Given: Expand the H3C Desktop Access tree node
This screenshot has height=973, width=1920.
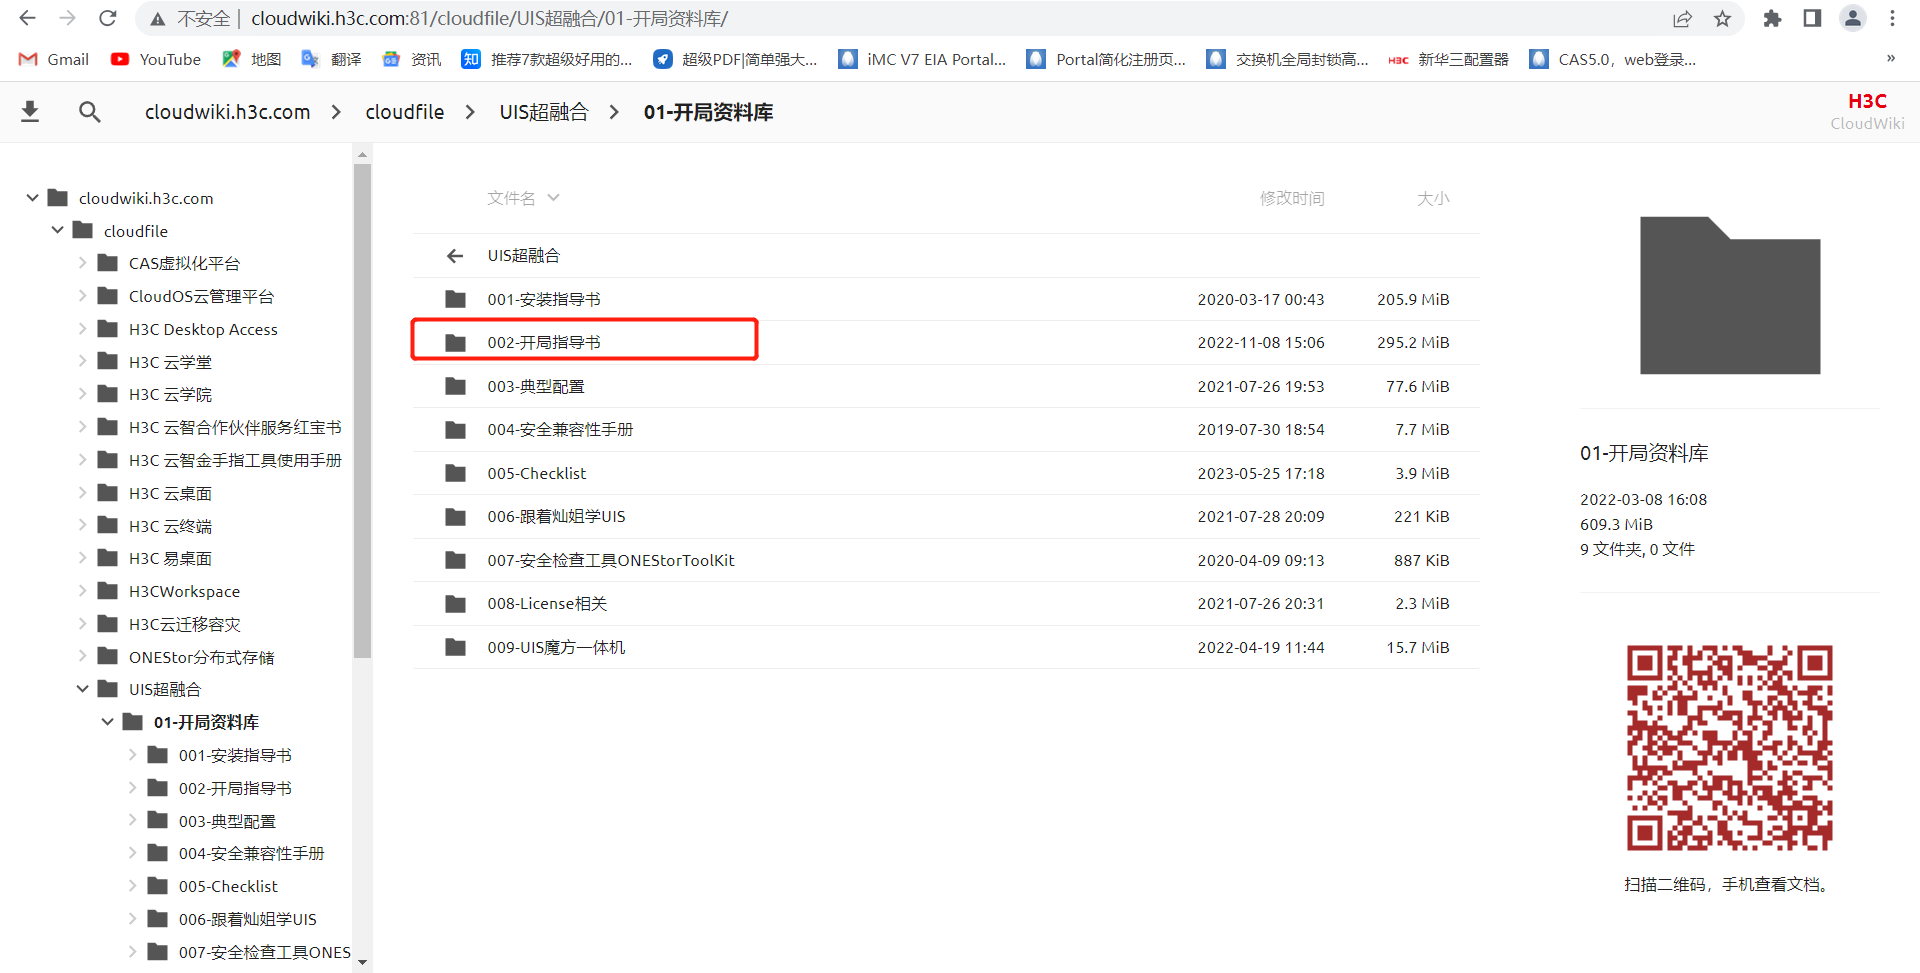Looking at the screenshot, I should 83,329.
